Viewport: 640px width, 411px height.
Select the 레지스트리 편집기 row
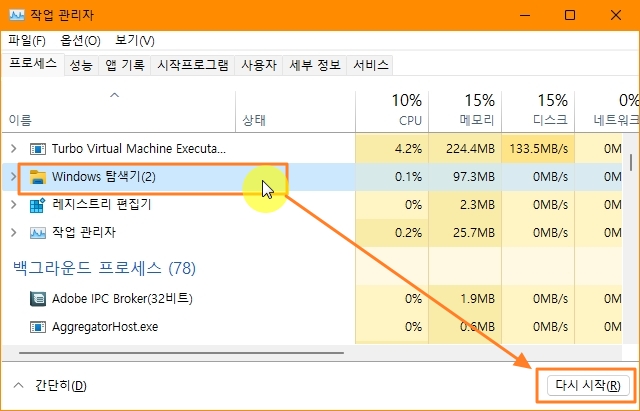pos(312,204)
